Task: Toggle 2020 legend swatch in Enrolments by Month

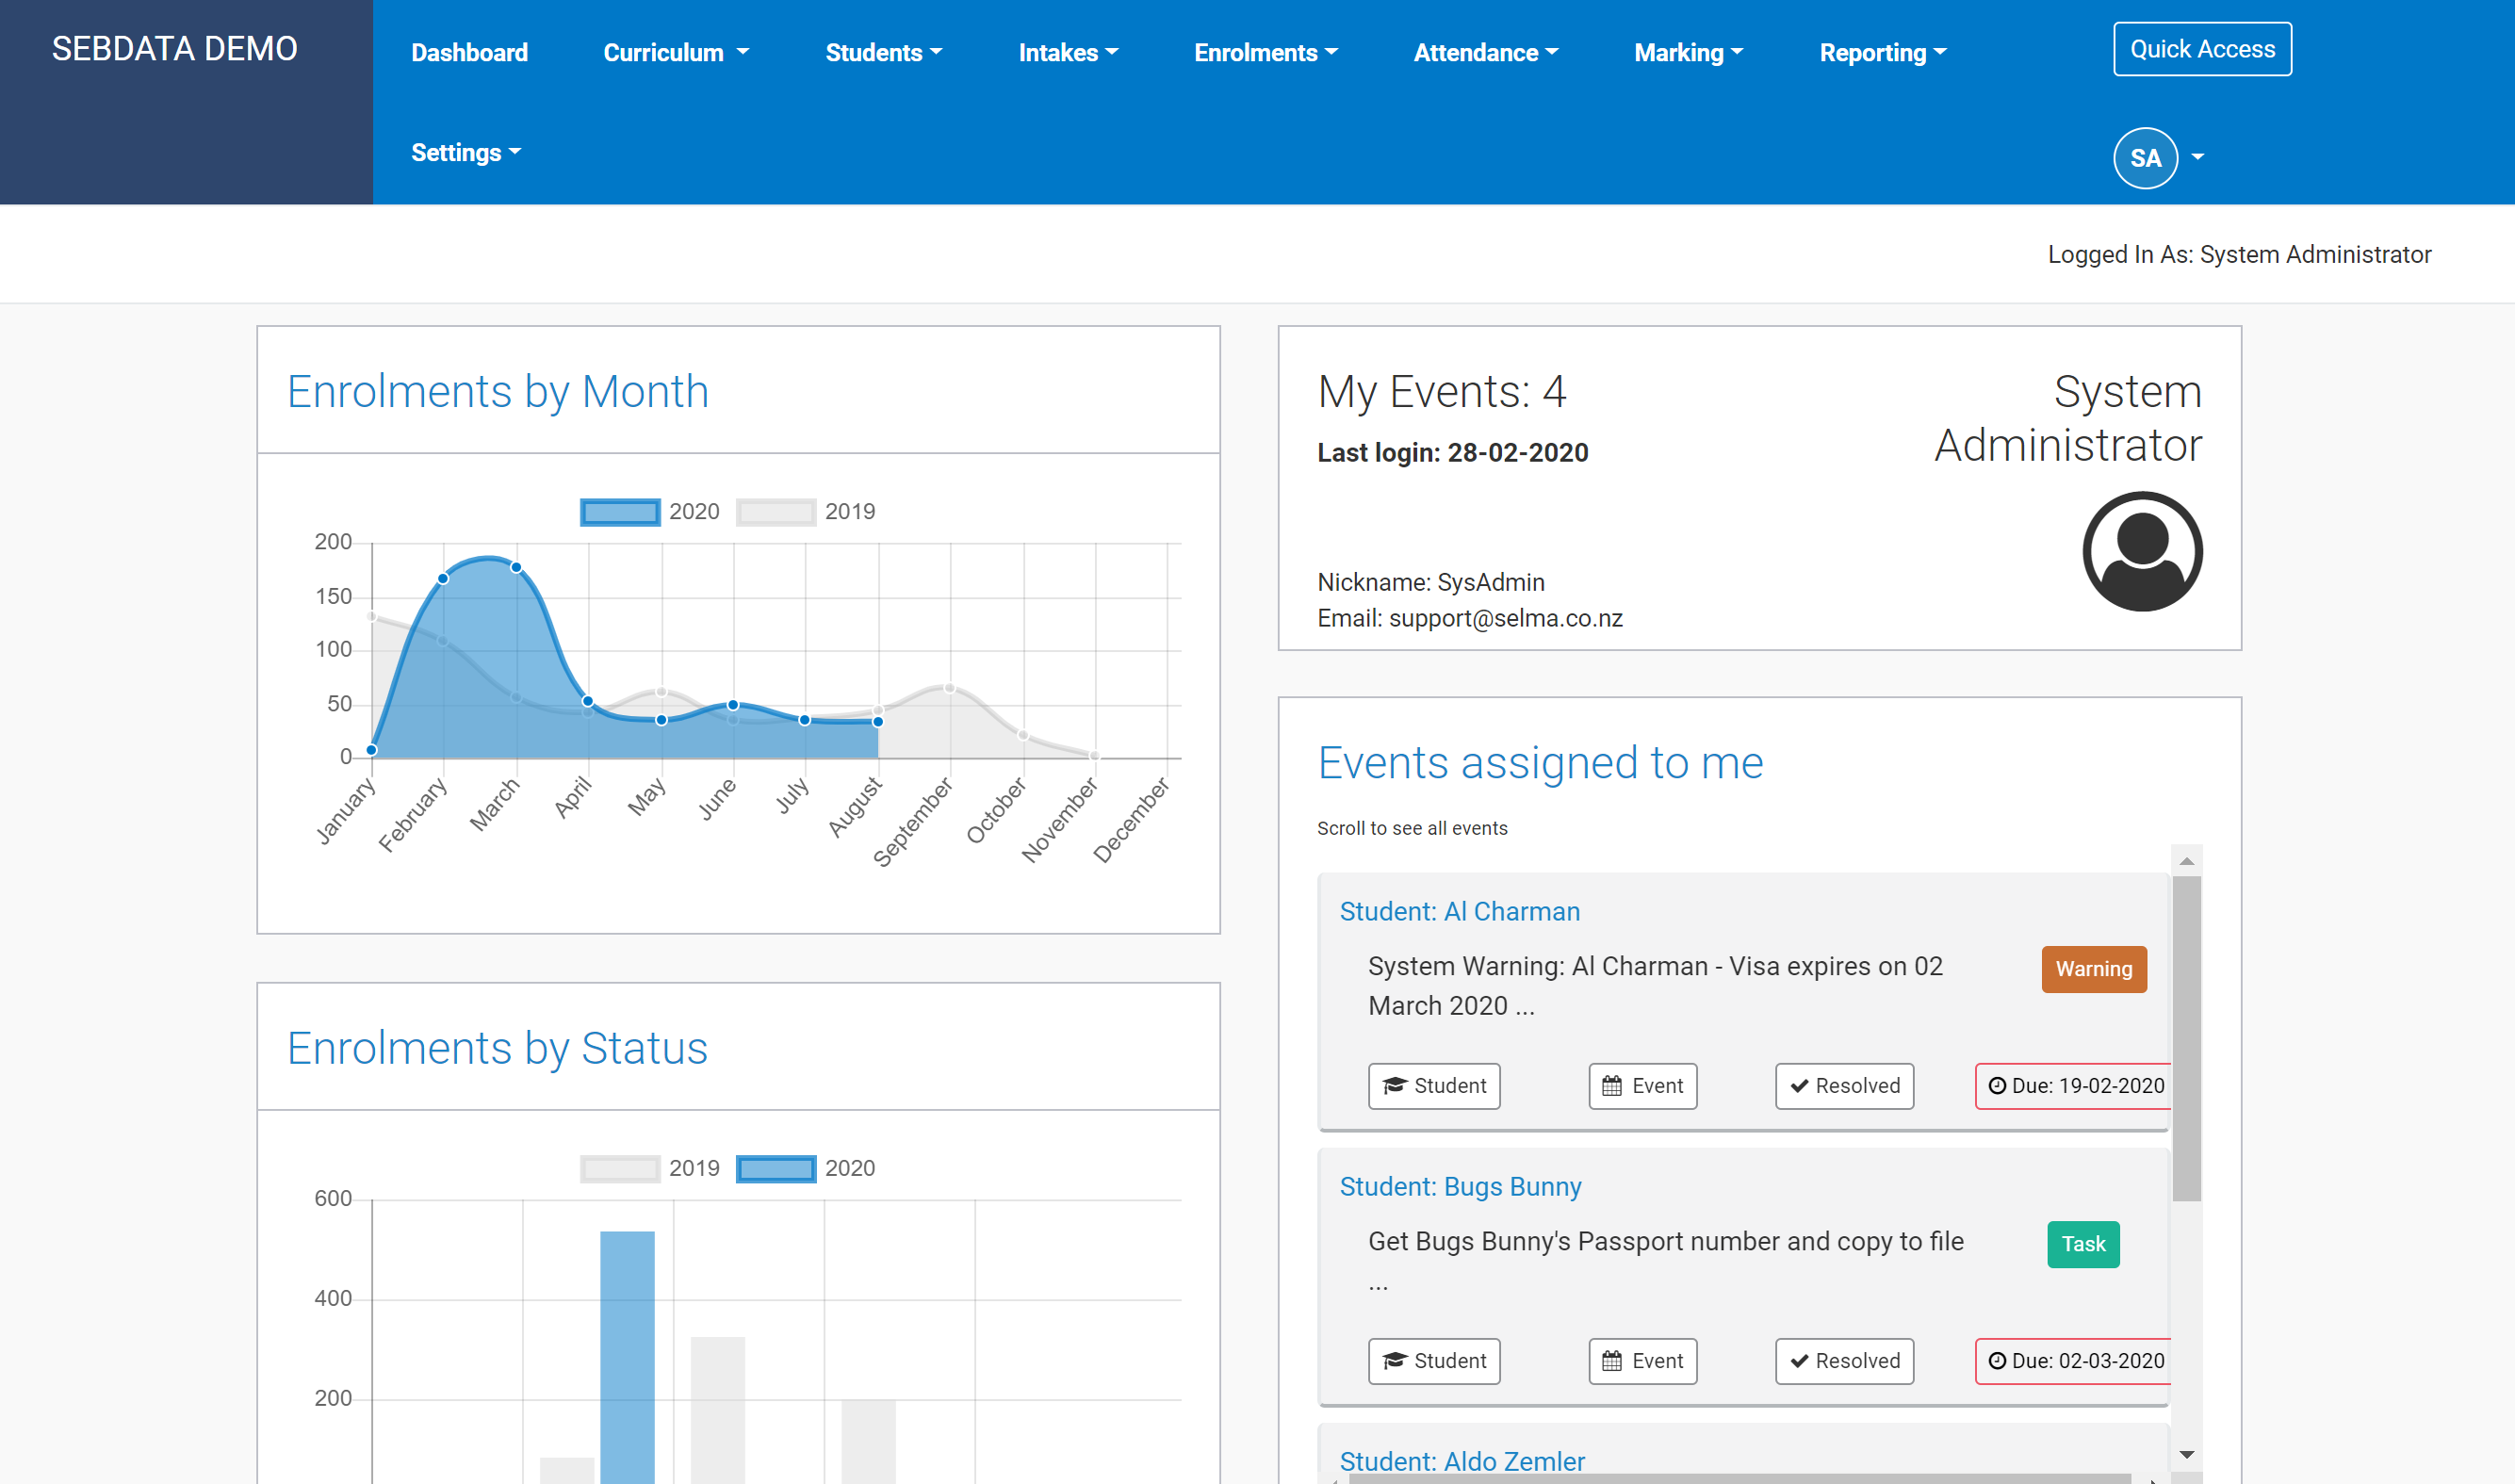Action: 620,512
